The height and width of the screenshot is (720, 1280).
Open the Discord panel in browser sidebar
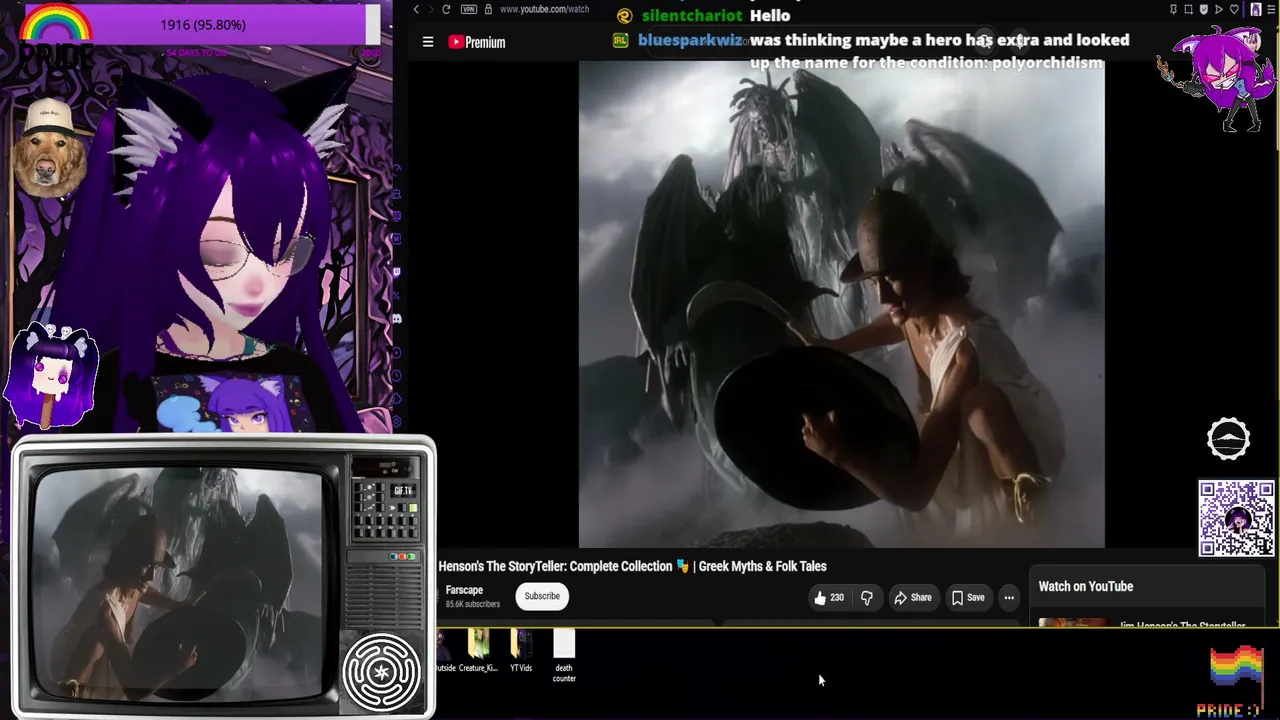click(397, 319)
